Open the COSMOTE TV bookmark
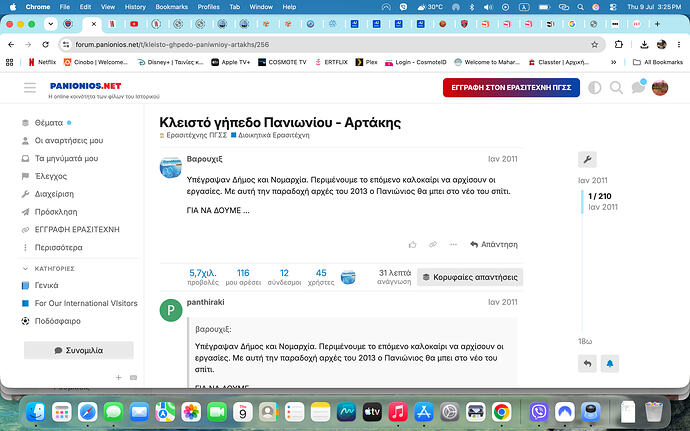 pyautogui.click(x=282, y=62)
